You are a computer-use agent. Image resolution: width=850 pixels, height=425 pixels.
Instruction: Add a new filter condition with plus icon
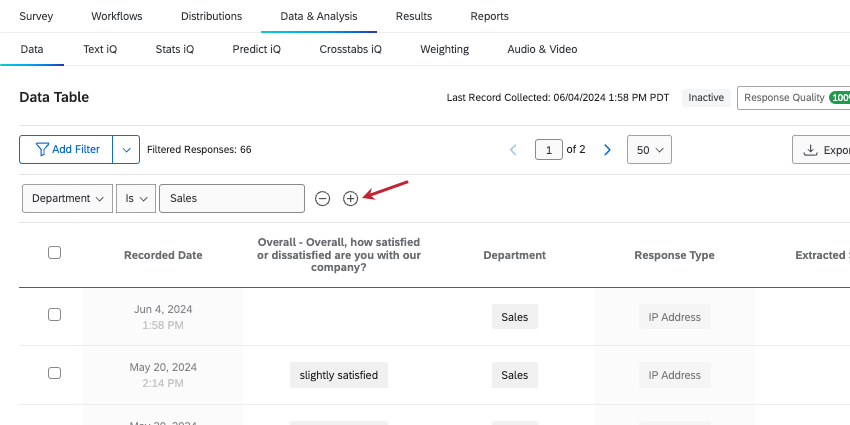[351, 199]
